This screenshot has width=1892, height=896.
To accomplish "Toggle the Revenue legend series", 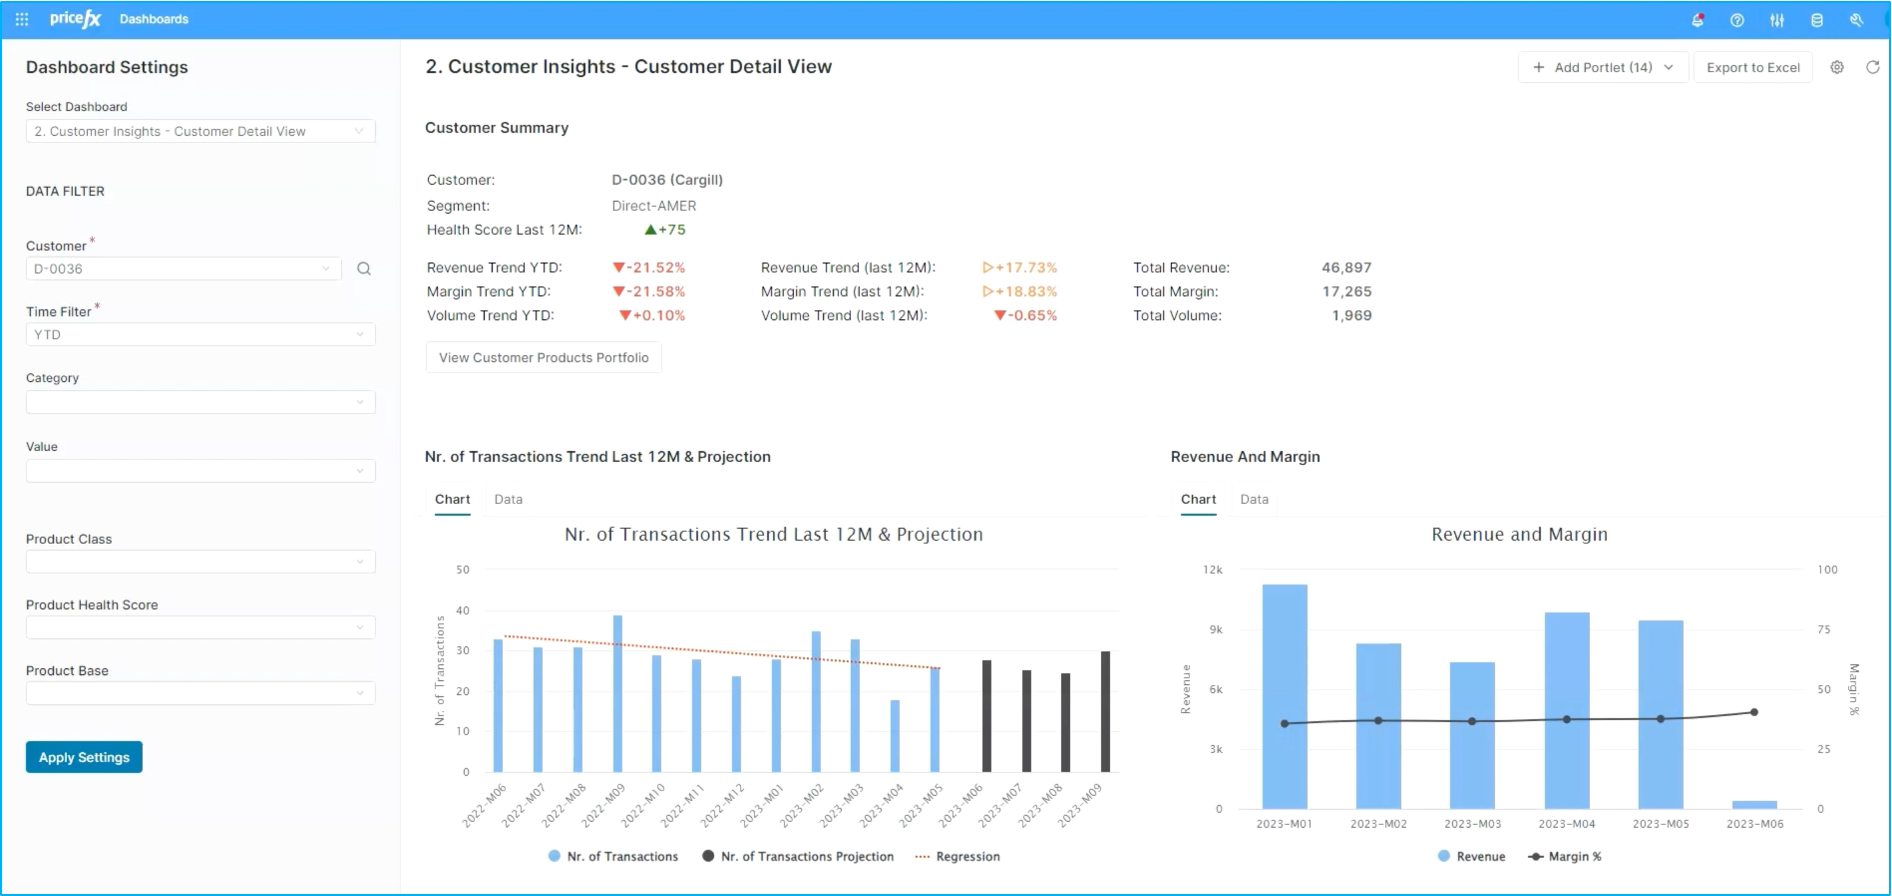I will (x=1472, y=857).
